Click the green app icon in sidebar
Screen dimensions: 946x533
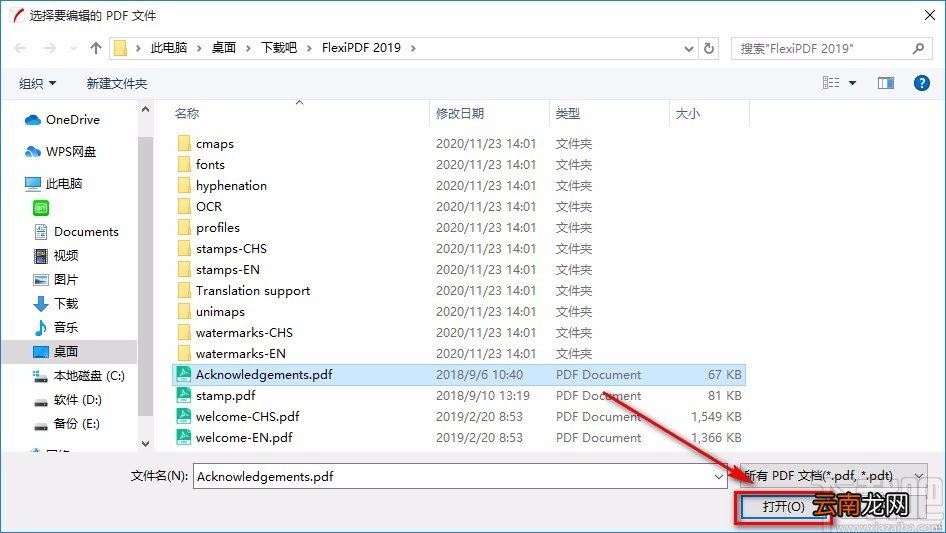pyautogui.click(x=40, y=208)
